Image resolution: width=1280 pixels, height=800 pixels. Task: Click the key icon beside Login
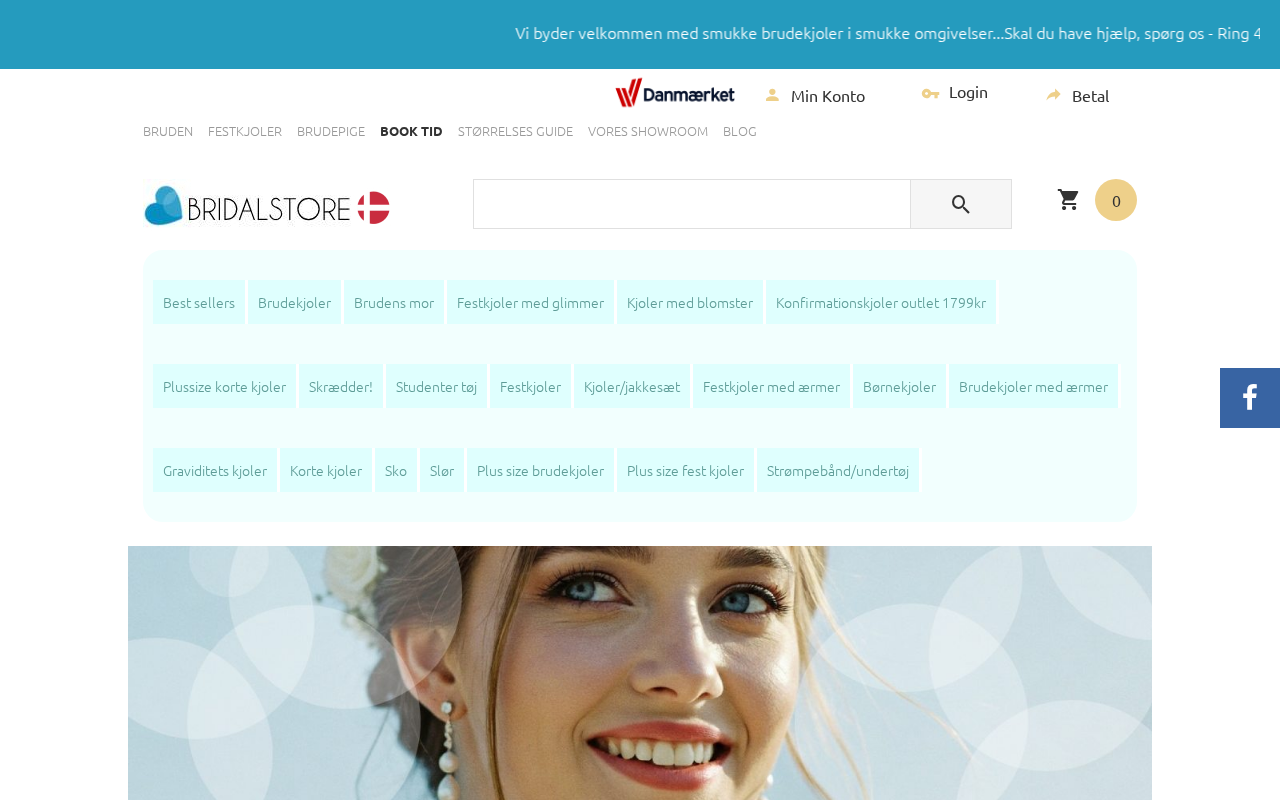click(930, 93)
